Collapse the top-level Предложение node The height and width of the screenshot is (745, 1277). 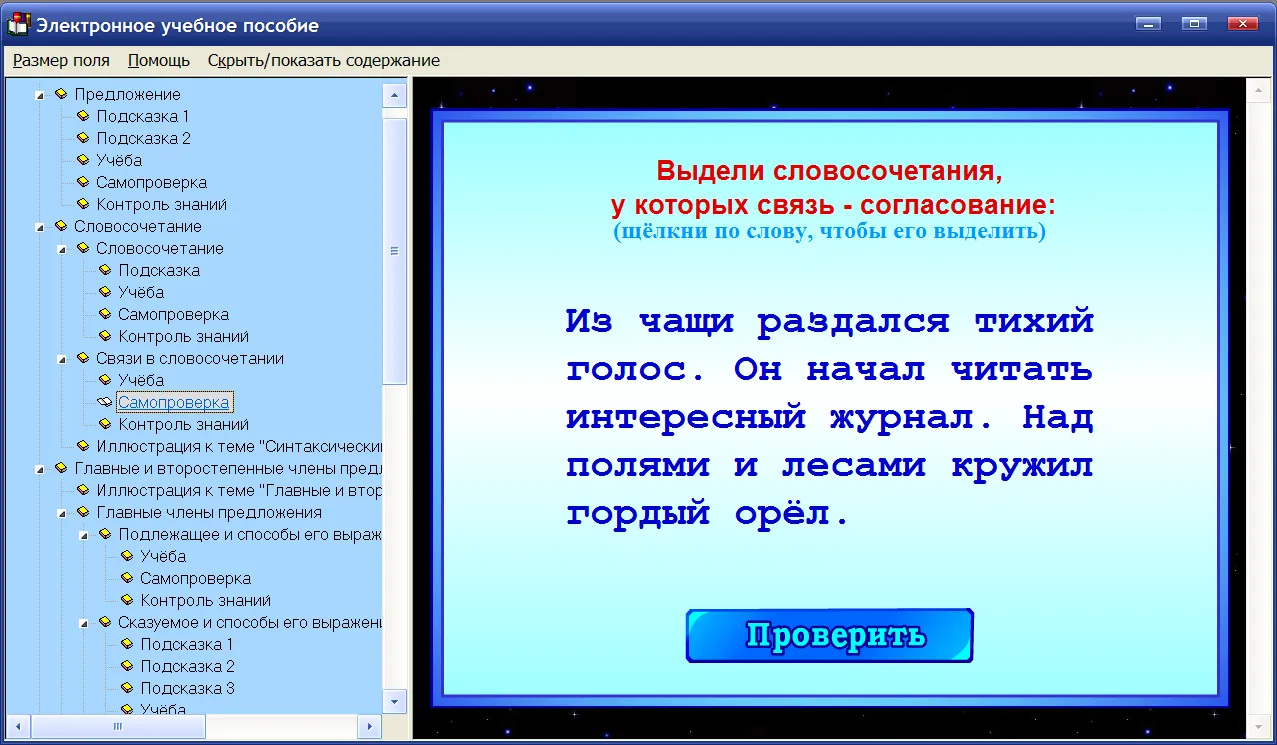[x=40, y=95]
